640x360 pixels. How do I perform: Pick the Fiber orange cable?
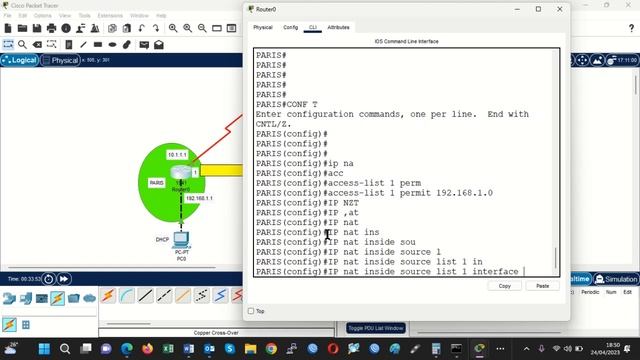click(183, 296)
